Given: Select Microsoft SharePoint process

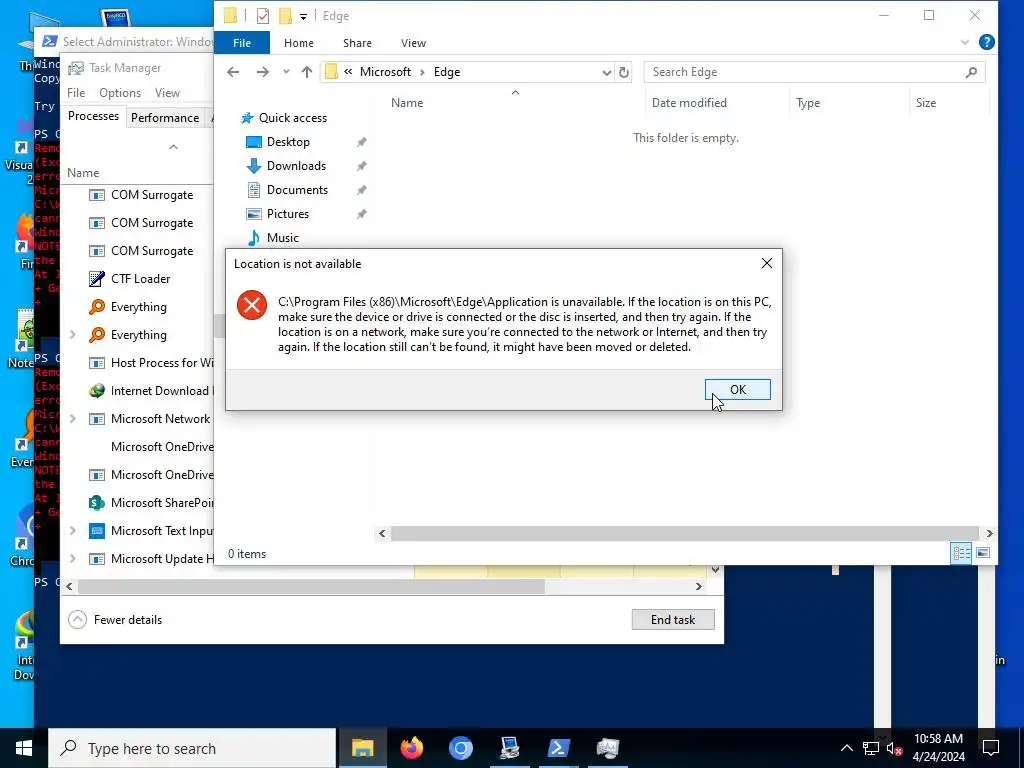Looking at the screenshot, I should coord(151,503).
